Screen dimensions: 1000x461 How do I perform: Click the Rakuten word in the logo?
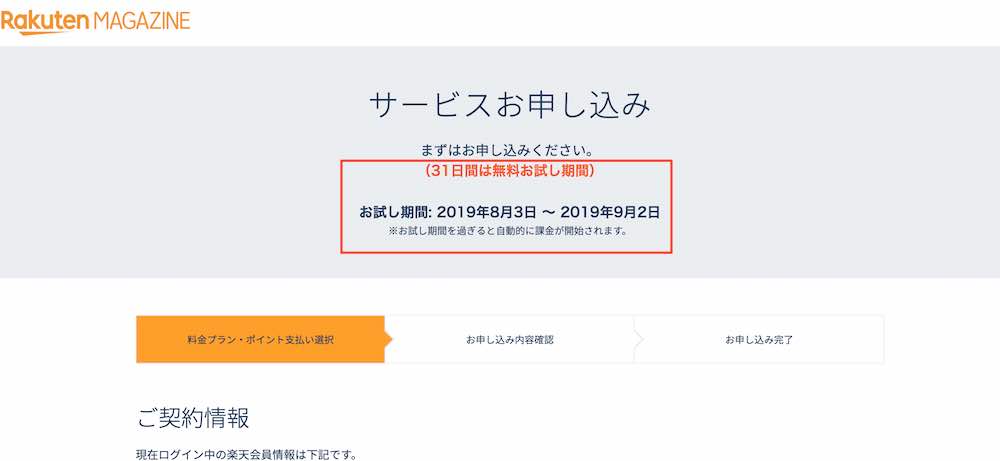[x=45, y=22]
